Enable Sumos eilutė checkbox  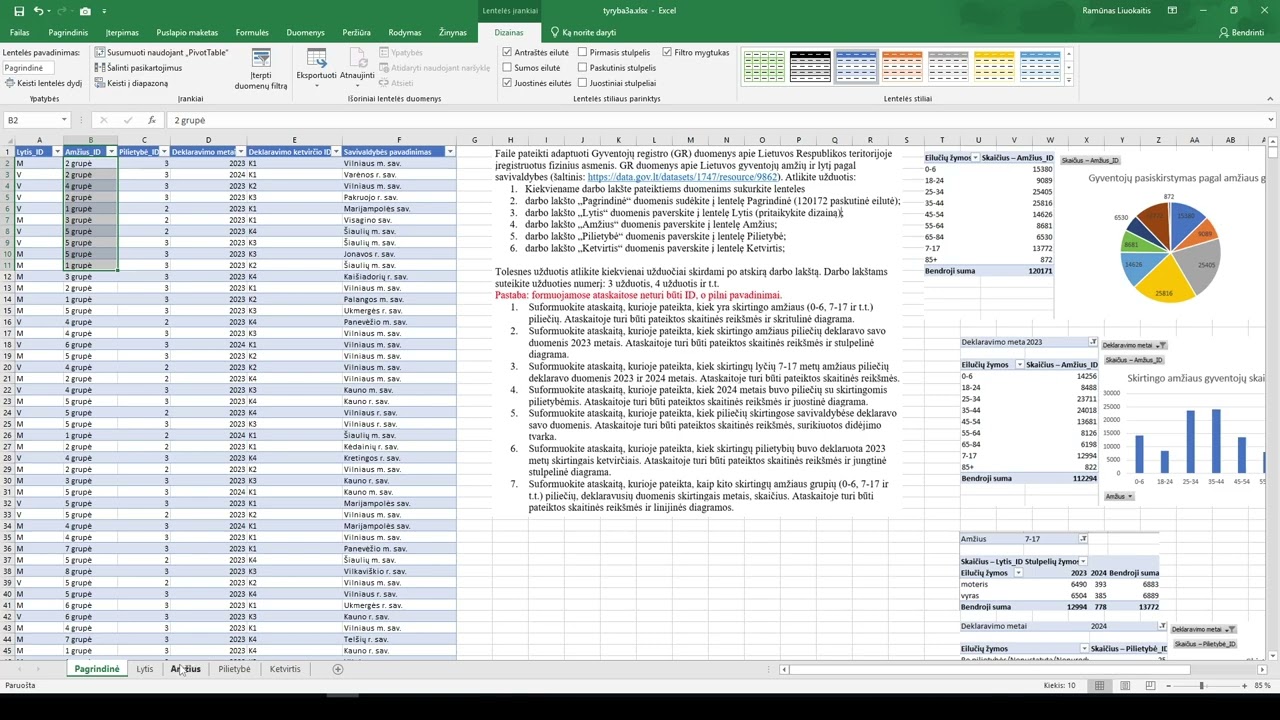click(508, 68)
